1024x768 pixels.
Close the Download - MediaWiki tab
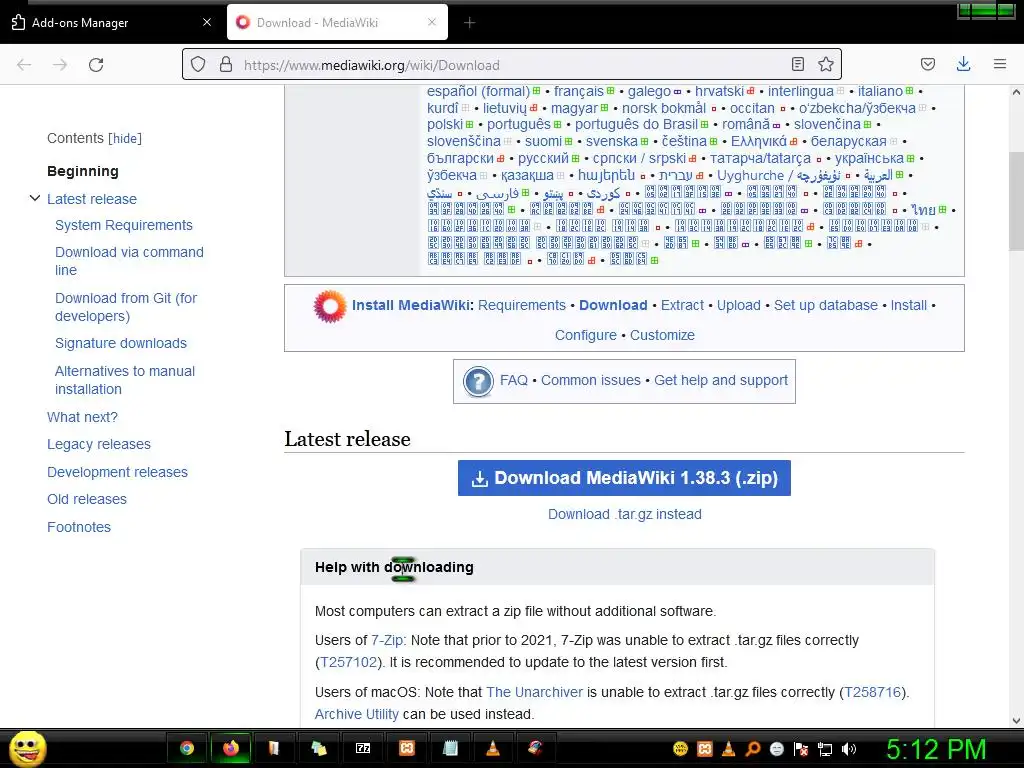click(x=432, y=22)
